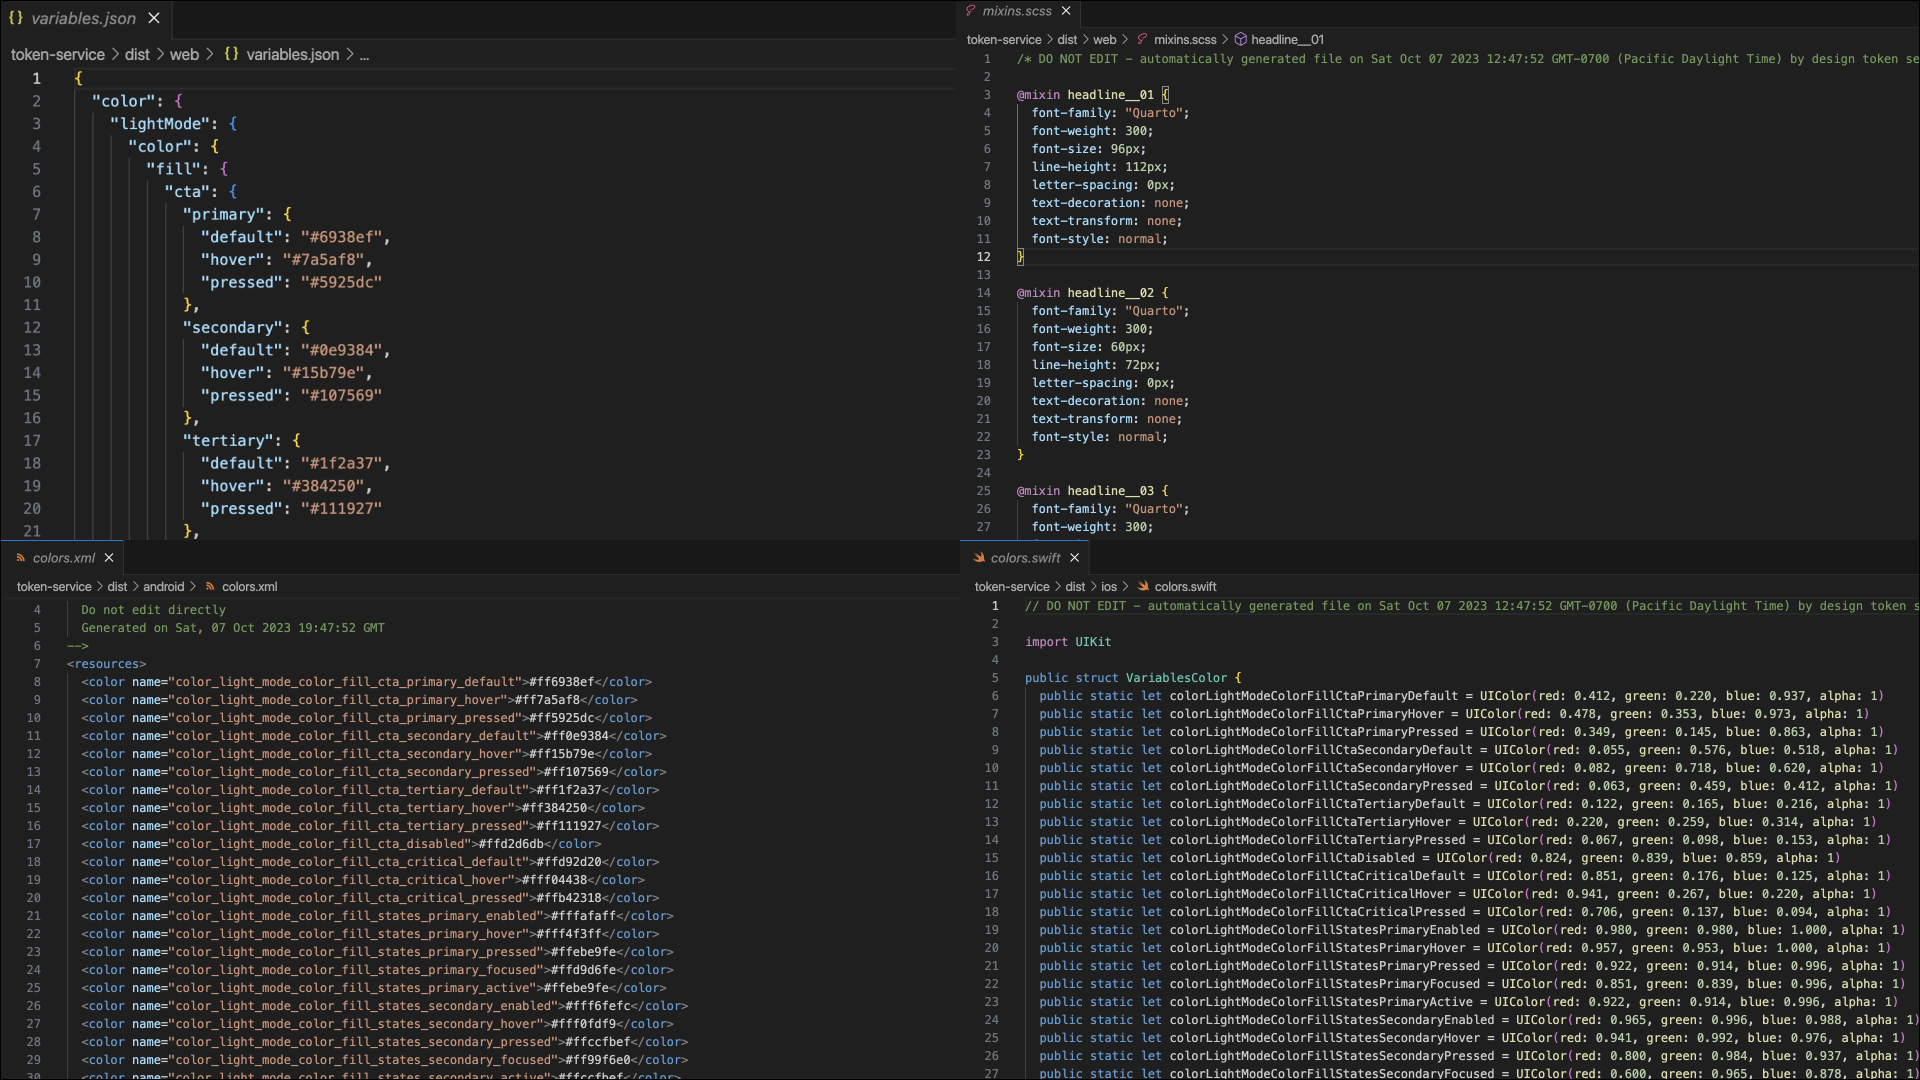Expand the ellipsis breadcrumb after variables.json
The image size is (1920, 1080).
364,55
